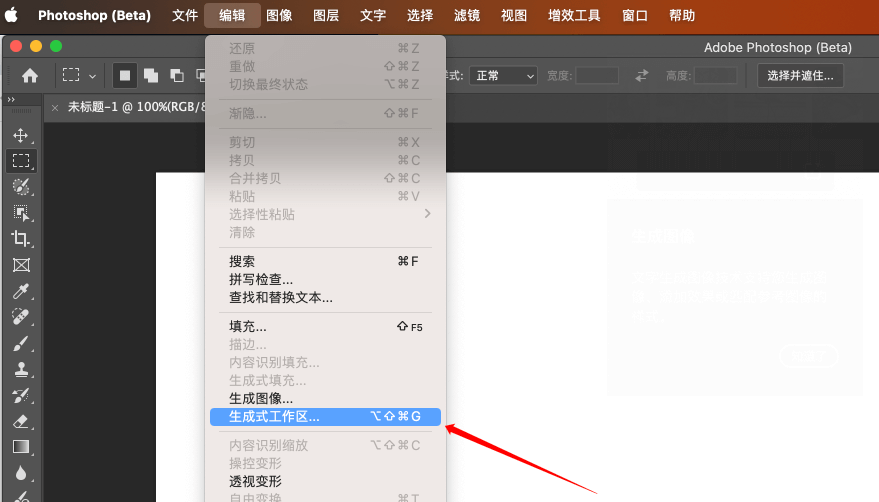
Task: Open the 图像 menu
Action: [279, 15]
